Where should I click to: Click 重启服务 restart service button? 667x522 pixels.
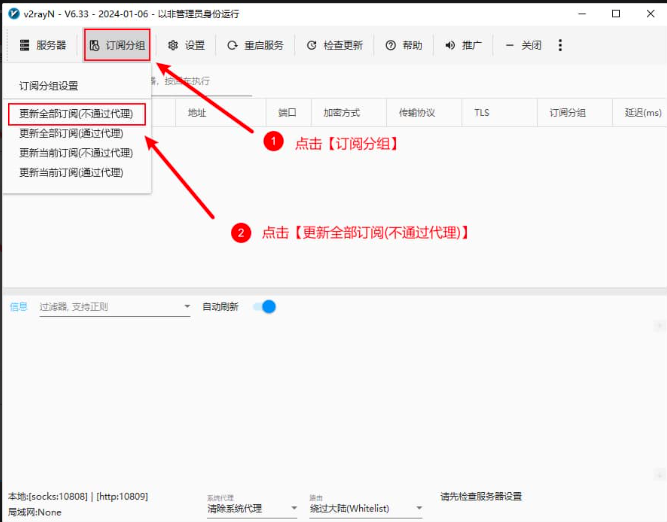pyautogui.click(x=255, y=45)
